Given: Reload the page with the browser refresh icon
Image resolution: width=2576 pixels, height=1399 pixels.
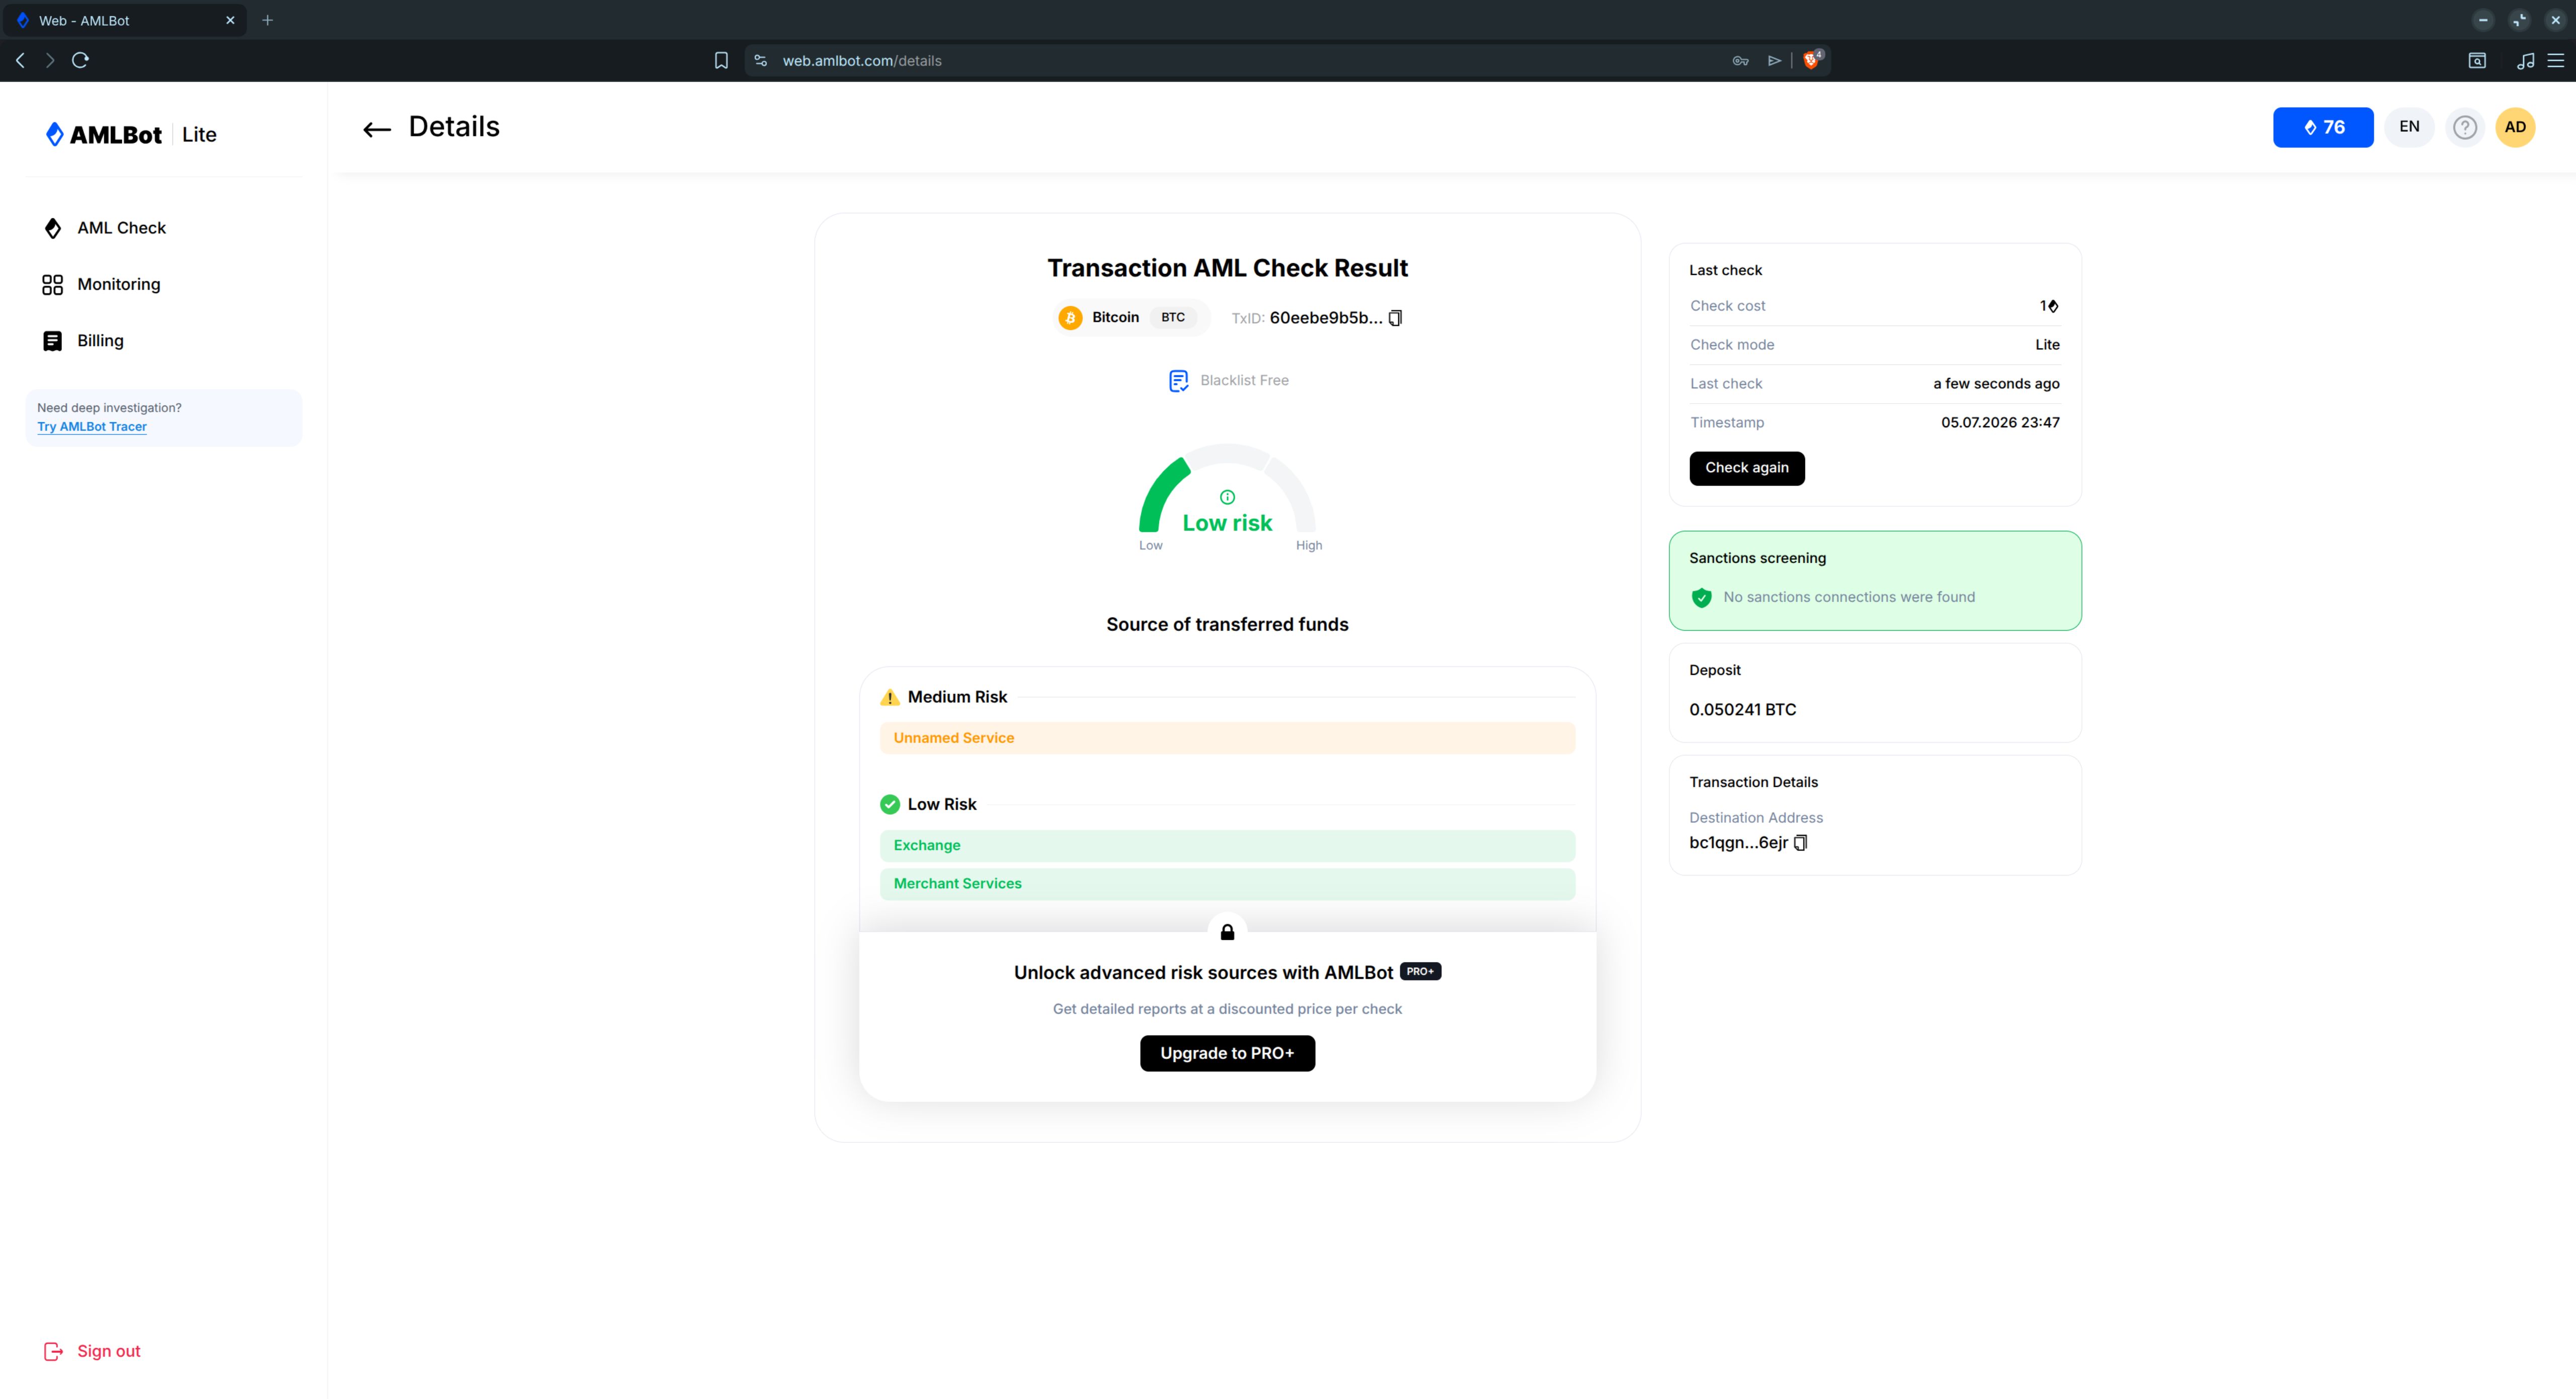Looking at the screenshot, I should click(x=80, y=60).
